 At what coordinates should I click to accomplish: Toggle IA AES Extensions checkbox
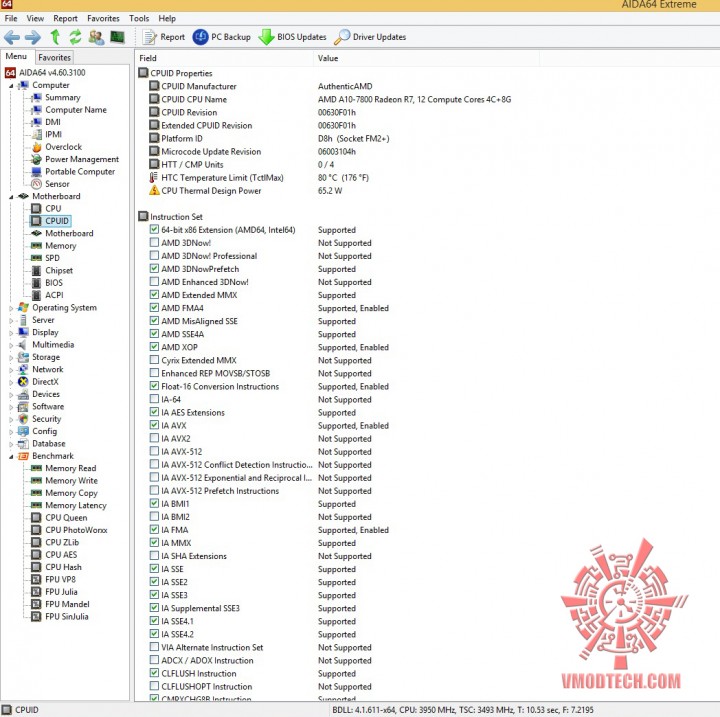(154, 412)
